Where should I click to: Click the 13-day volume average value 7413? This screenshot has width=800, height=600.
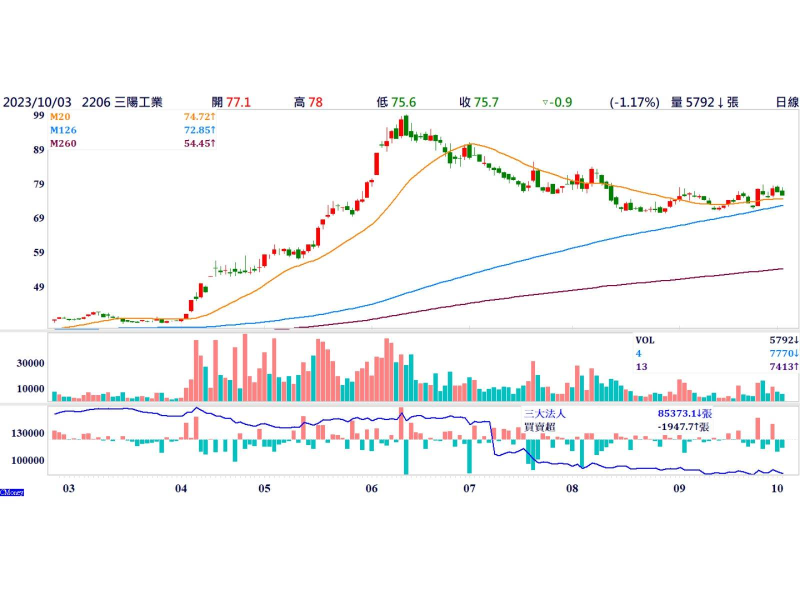point(782,367)
